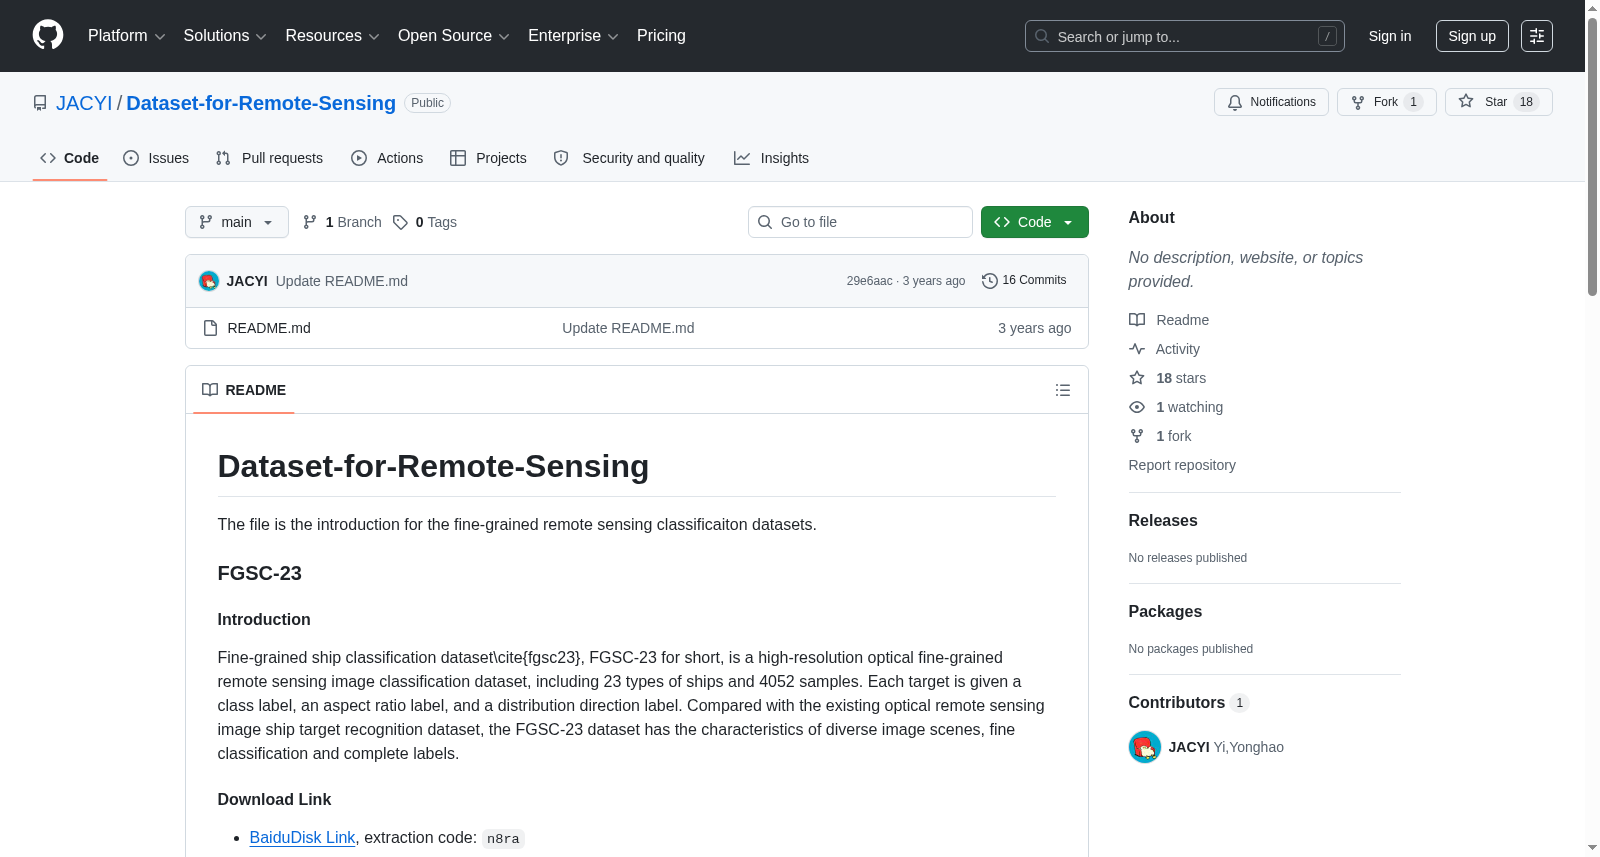The height and width of the screenshot is (857, 1600).
Task: Click the Star count 18
Action: click(1526, 102)
